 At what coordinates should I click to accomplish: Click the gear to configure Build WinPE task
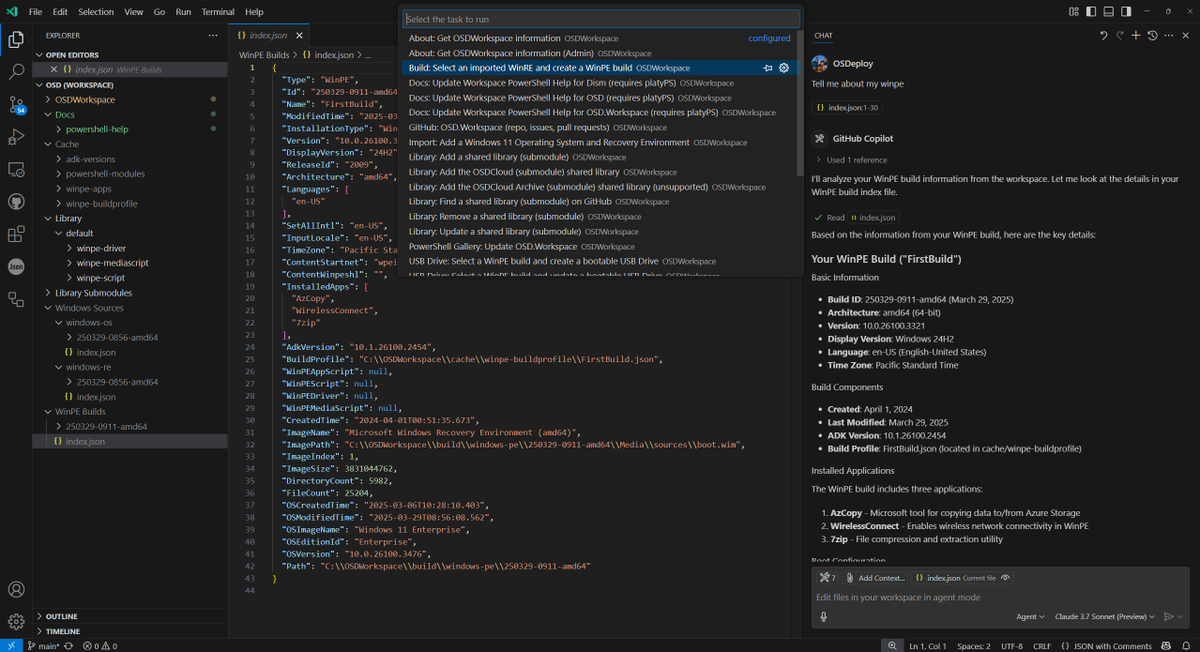coord(784,68)
